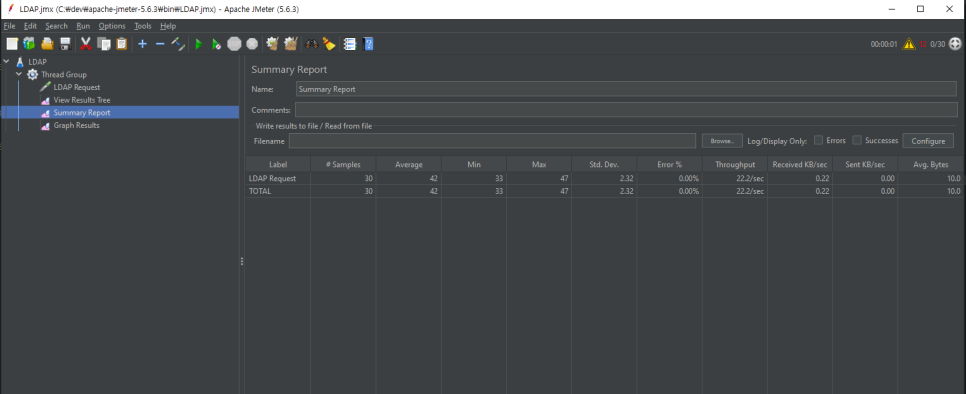Click the 0/30 active threads indicator
The width and height of the screenshot is (966, 394).
tap(938, 44)
